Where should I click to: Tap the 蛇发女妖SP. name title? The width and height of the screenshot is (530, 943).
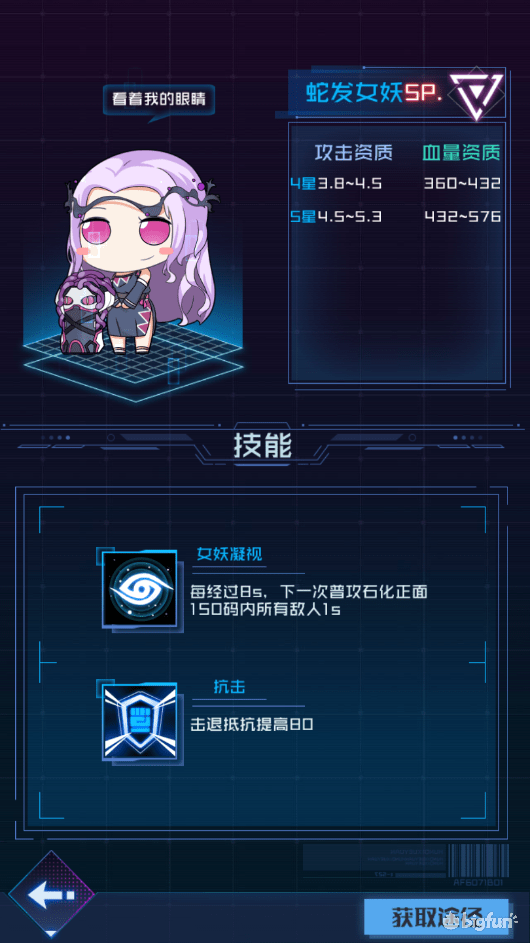point(373,93)
